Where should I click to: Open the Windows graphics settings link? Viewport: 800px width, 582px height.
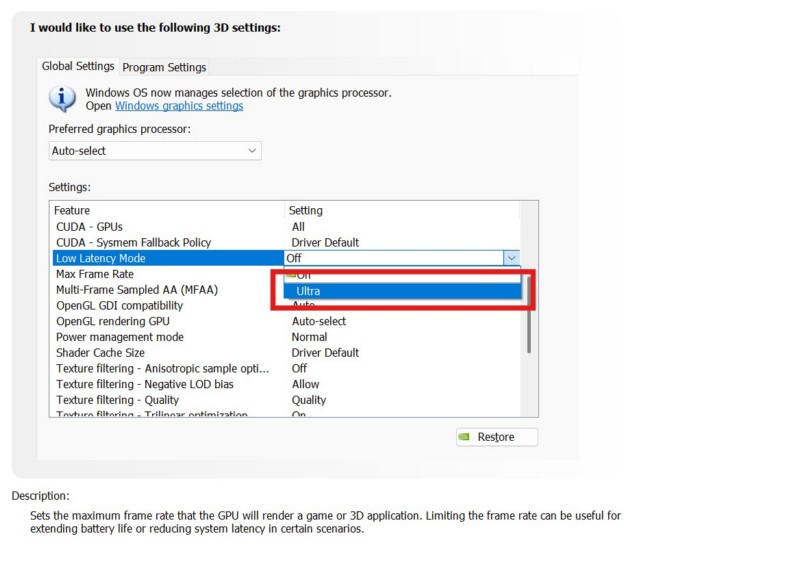click(179, 106)
